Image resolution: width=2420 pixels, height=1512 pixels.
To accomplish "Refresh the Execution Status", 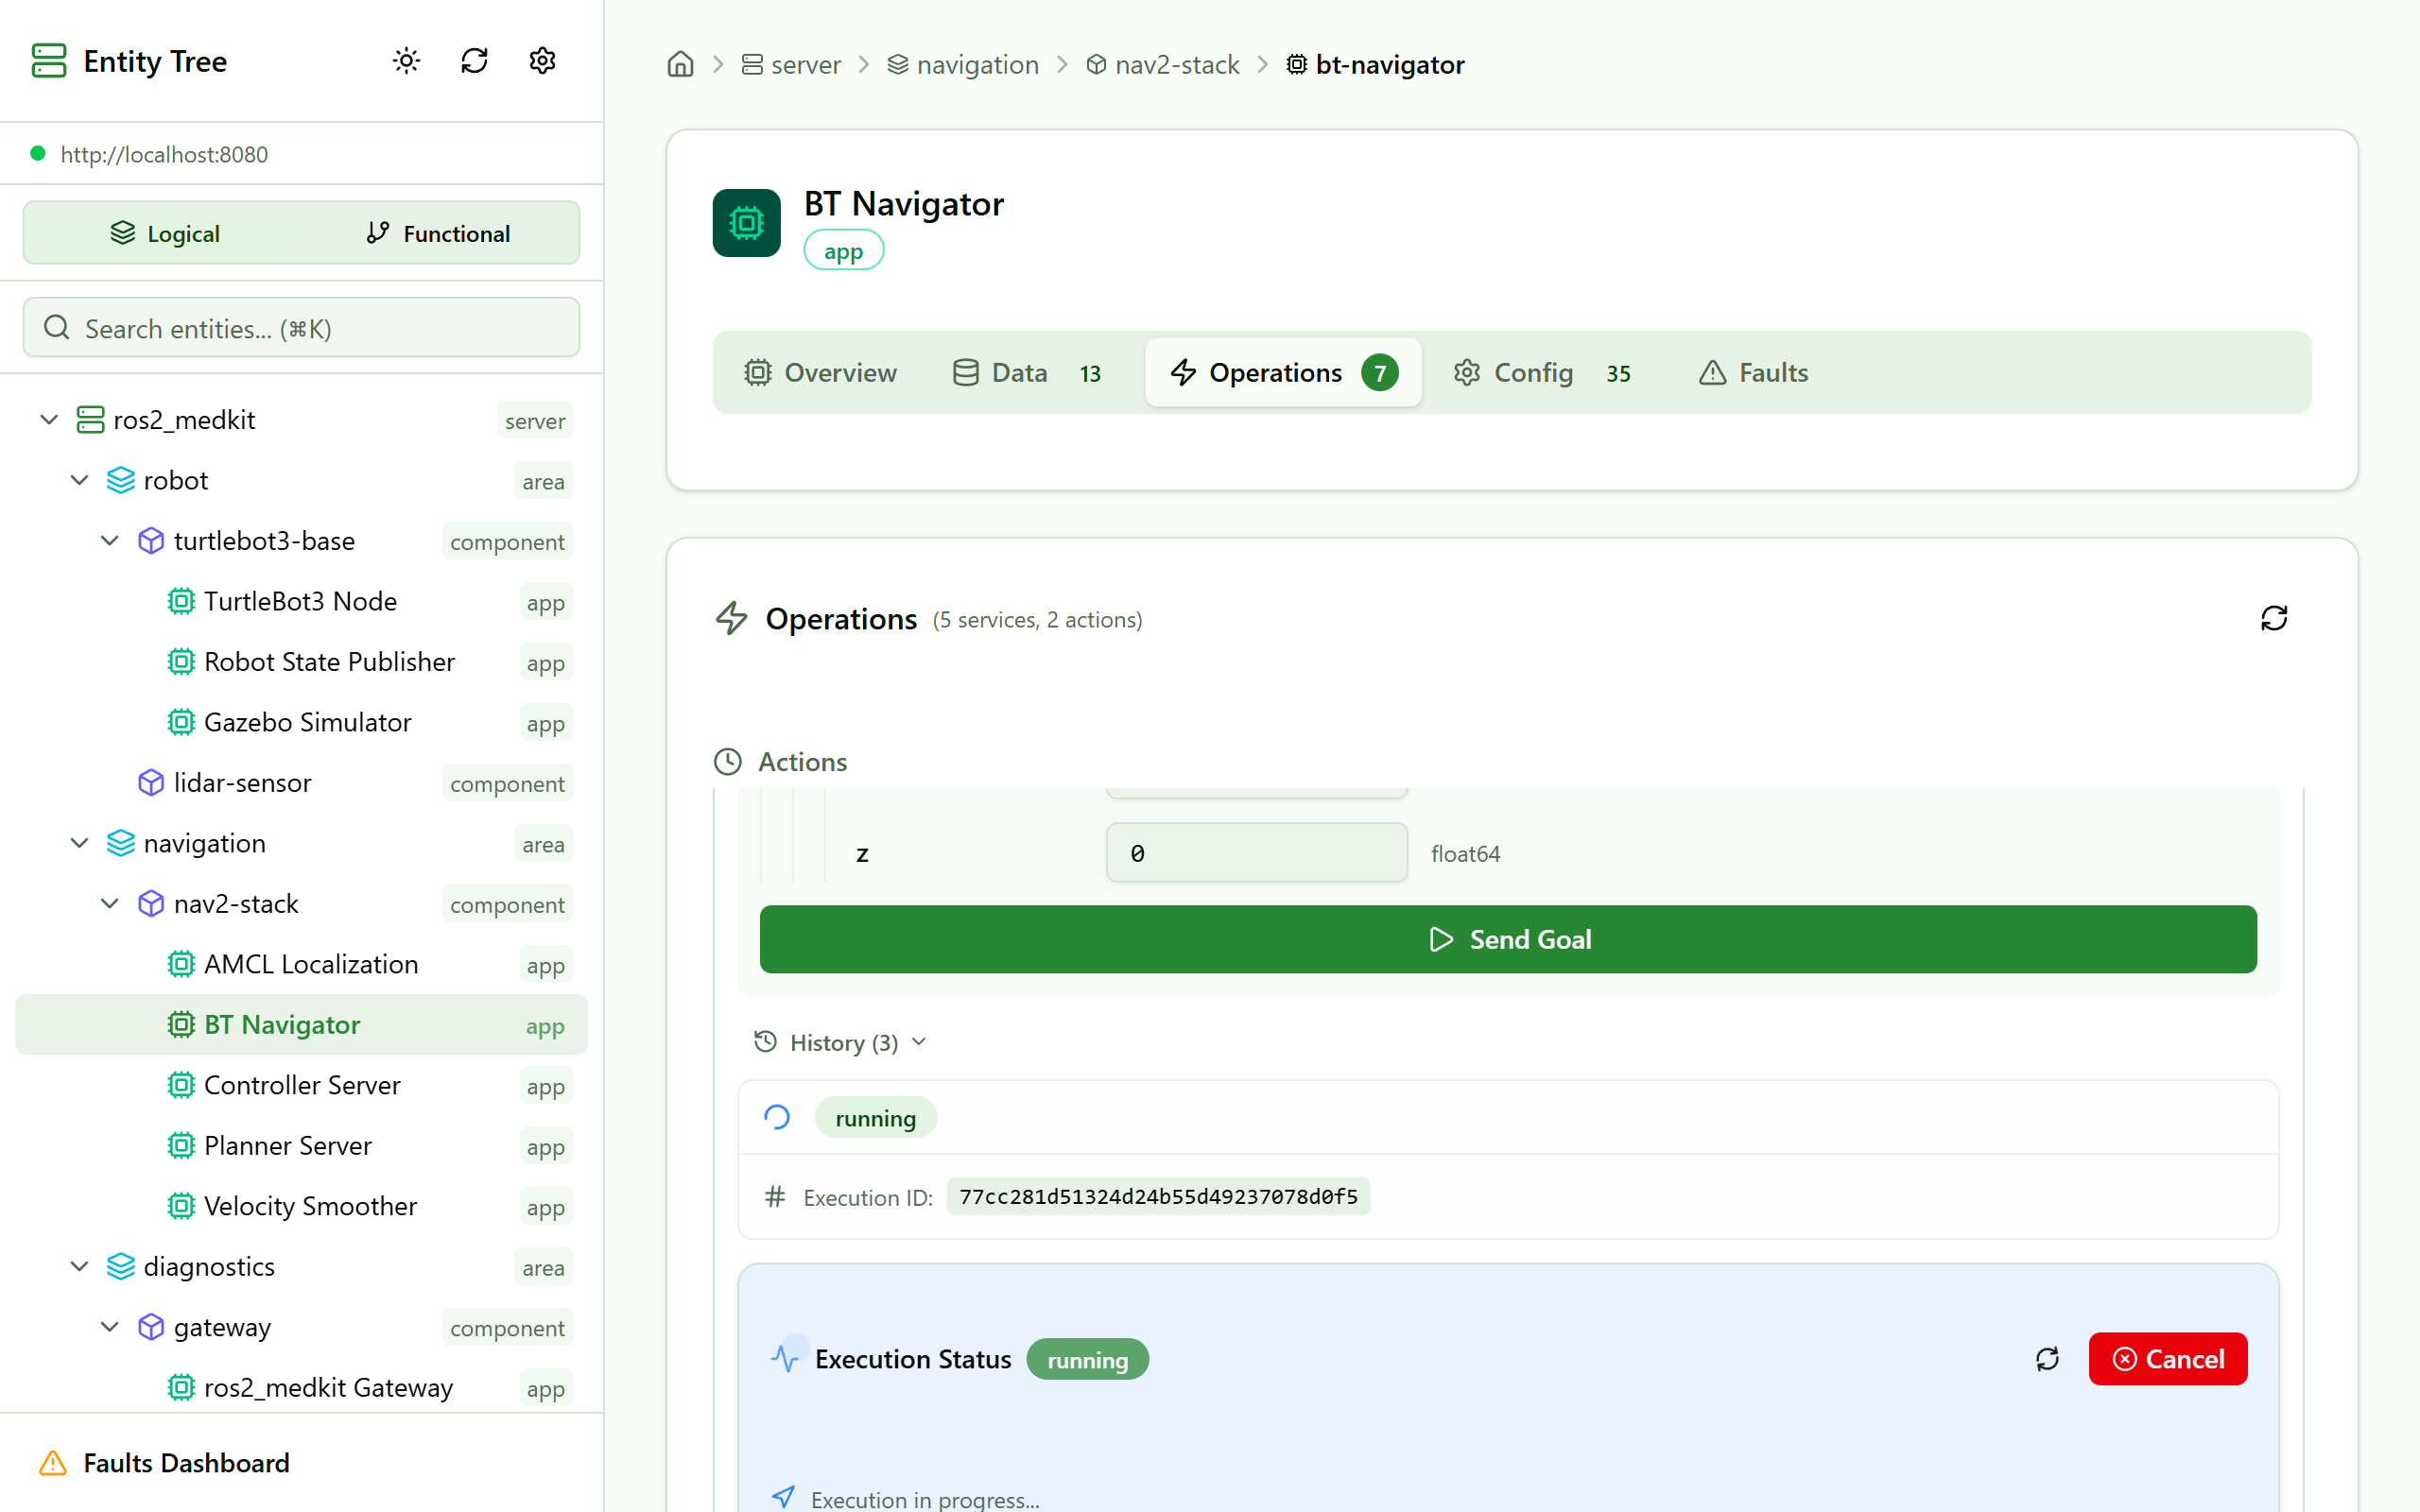I will pyautogui.click(x=2047, y=1359).
